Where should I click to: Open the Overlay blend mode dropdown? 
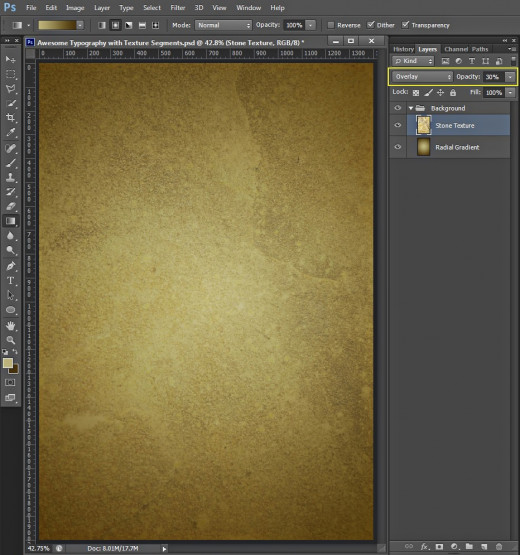tap(422, 76)
